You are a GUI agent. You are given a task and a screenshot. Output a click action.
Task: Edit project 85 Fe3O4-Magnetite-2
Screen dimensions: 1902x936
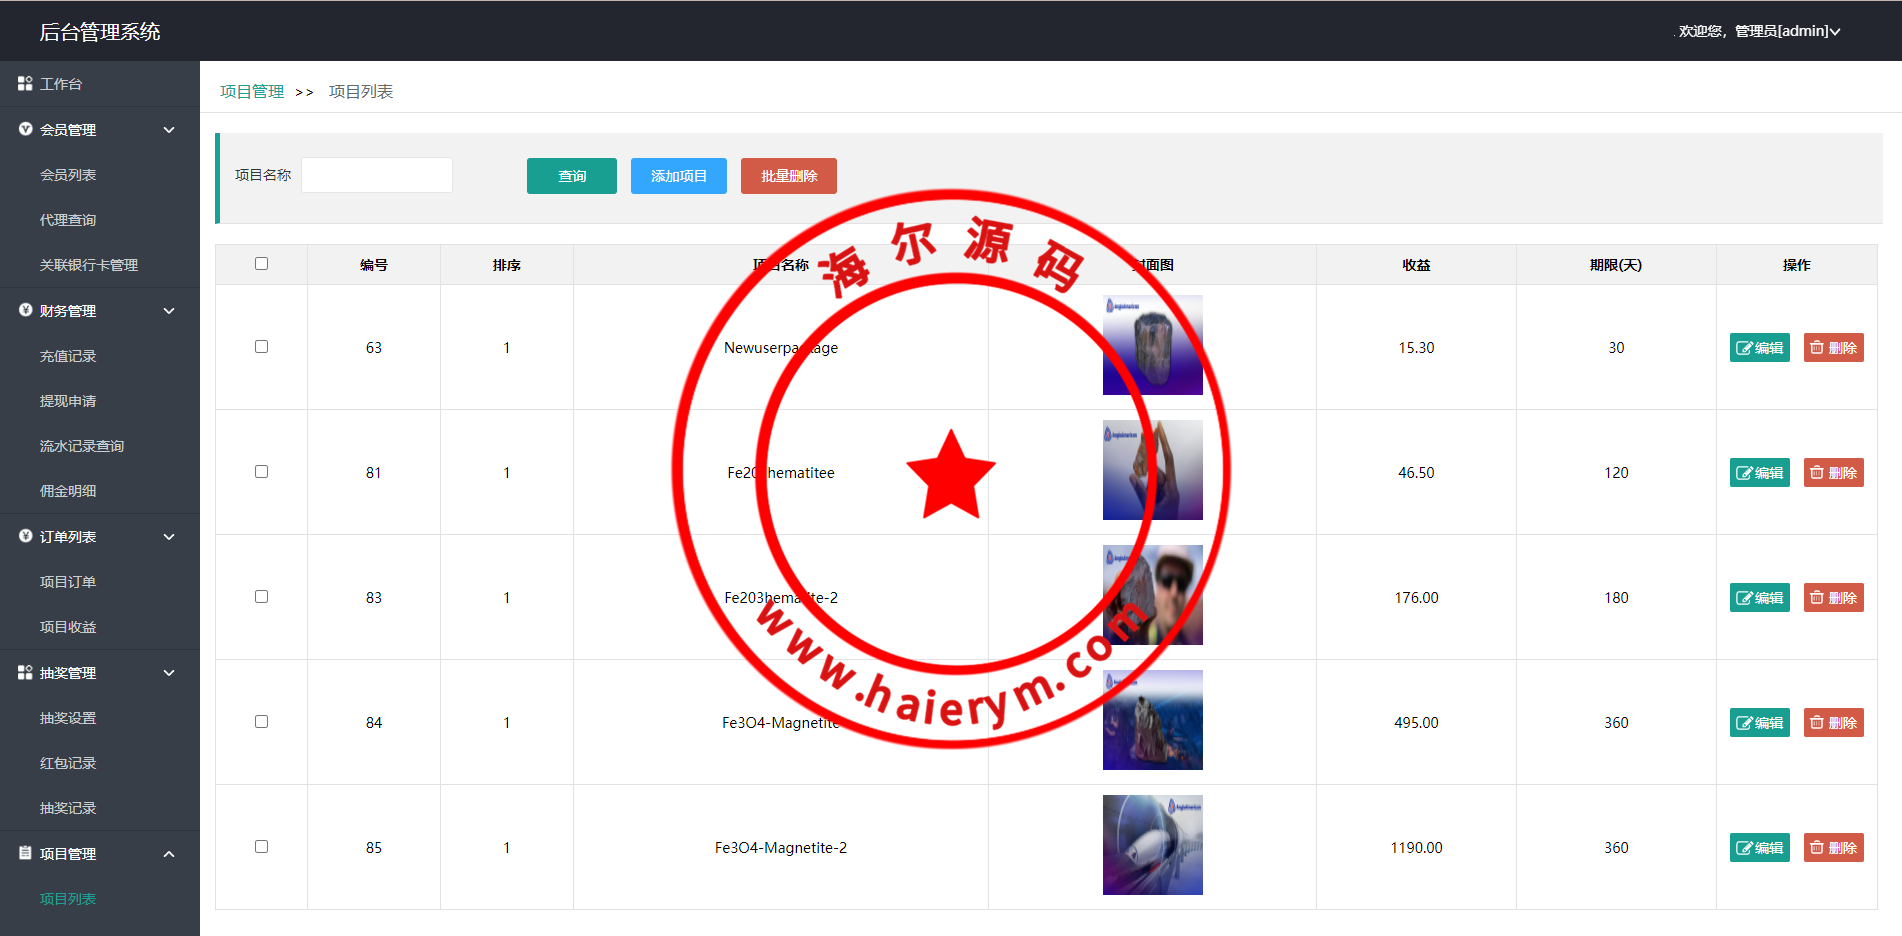click(x=1760, y=848)
